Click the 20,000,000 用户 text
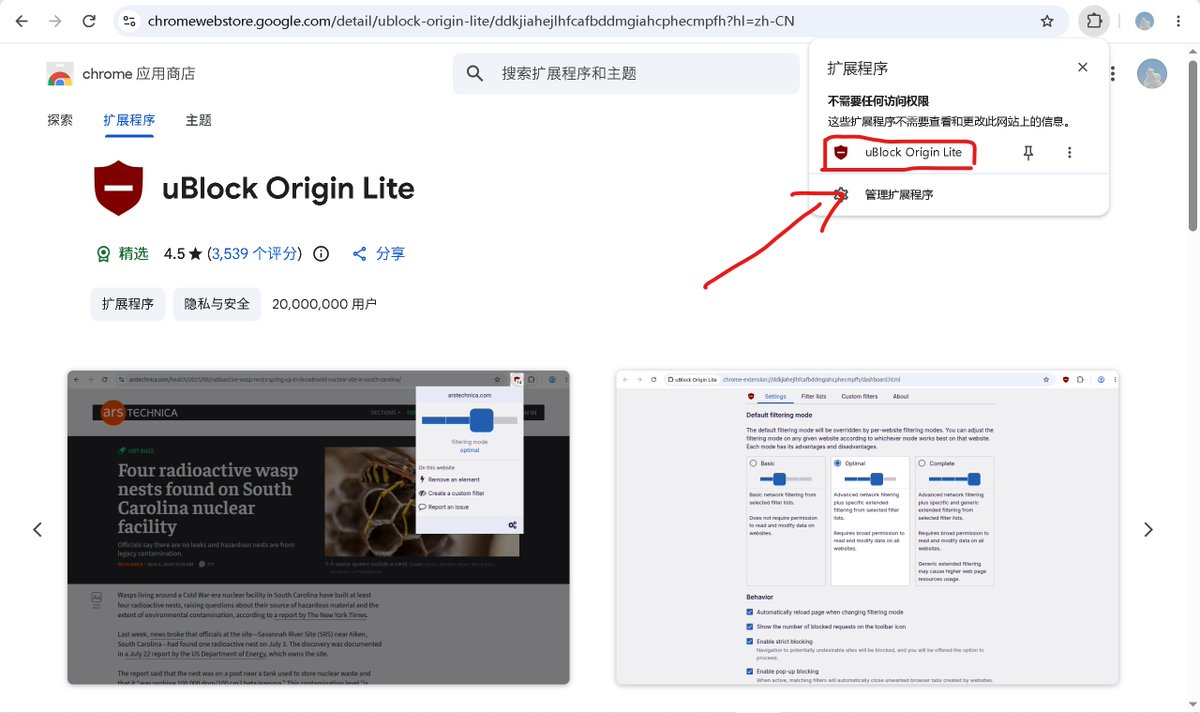The width and height of the screenshot is (1200, 713). (324, 304)
